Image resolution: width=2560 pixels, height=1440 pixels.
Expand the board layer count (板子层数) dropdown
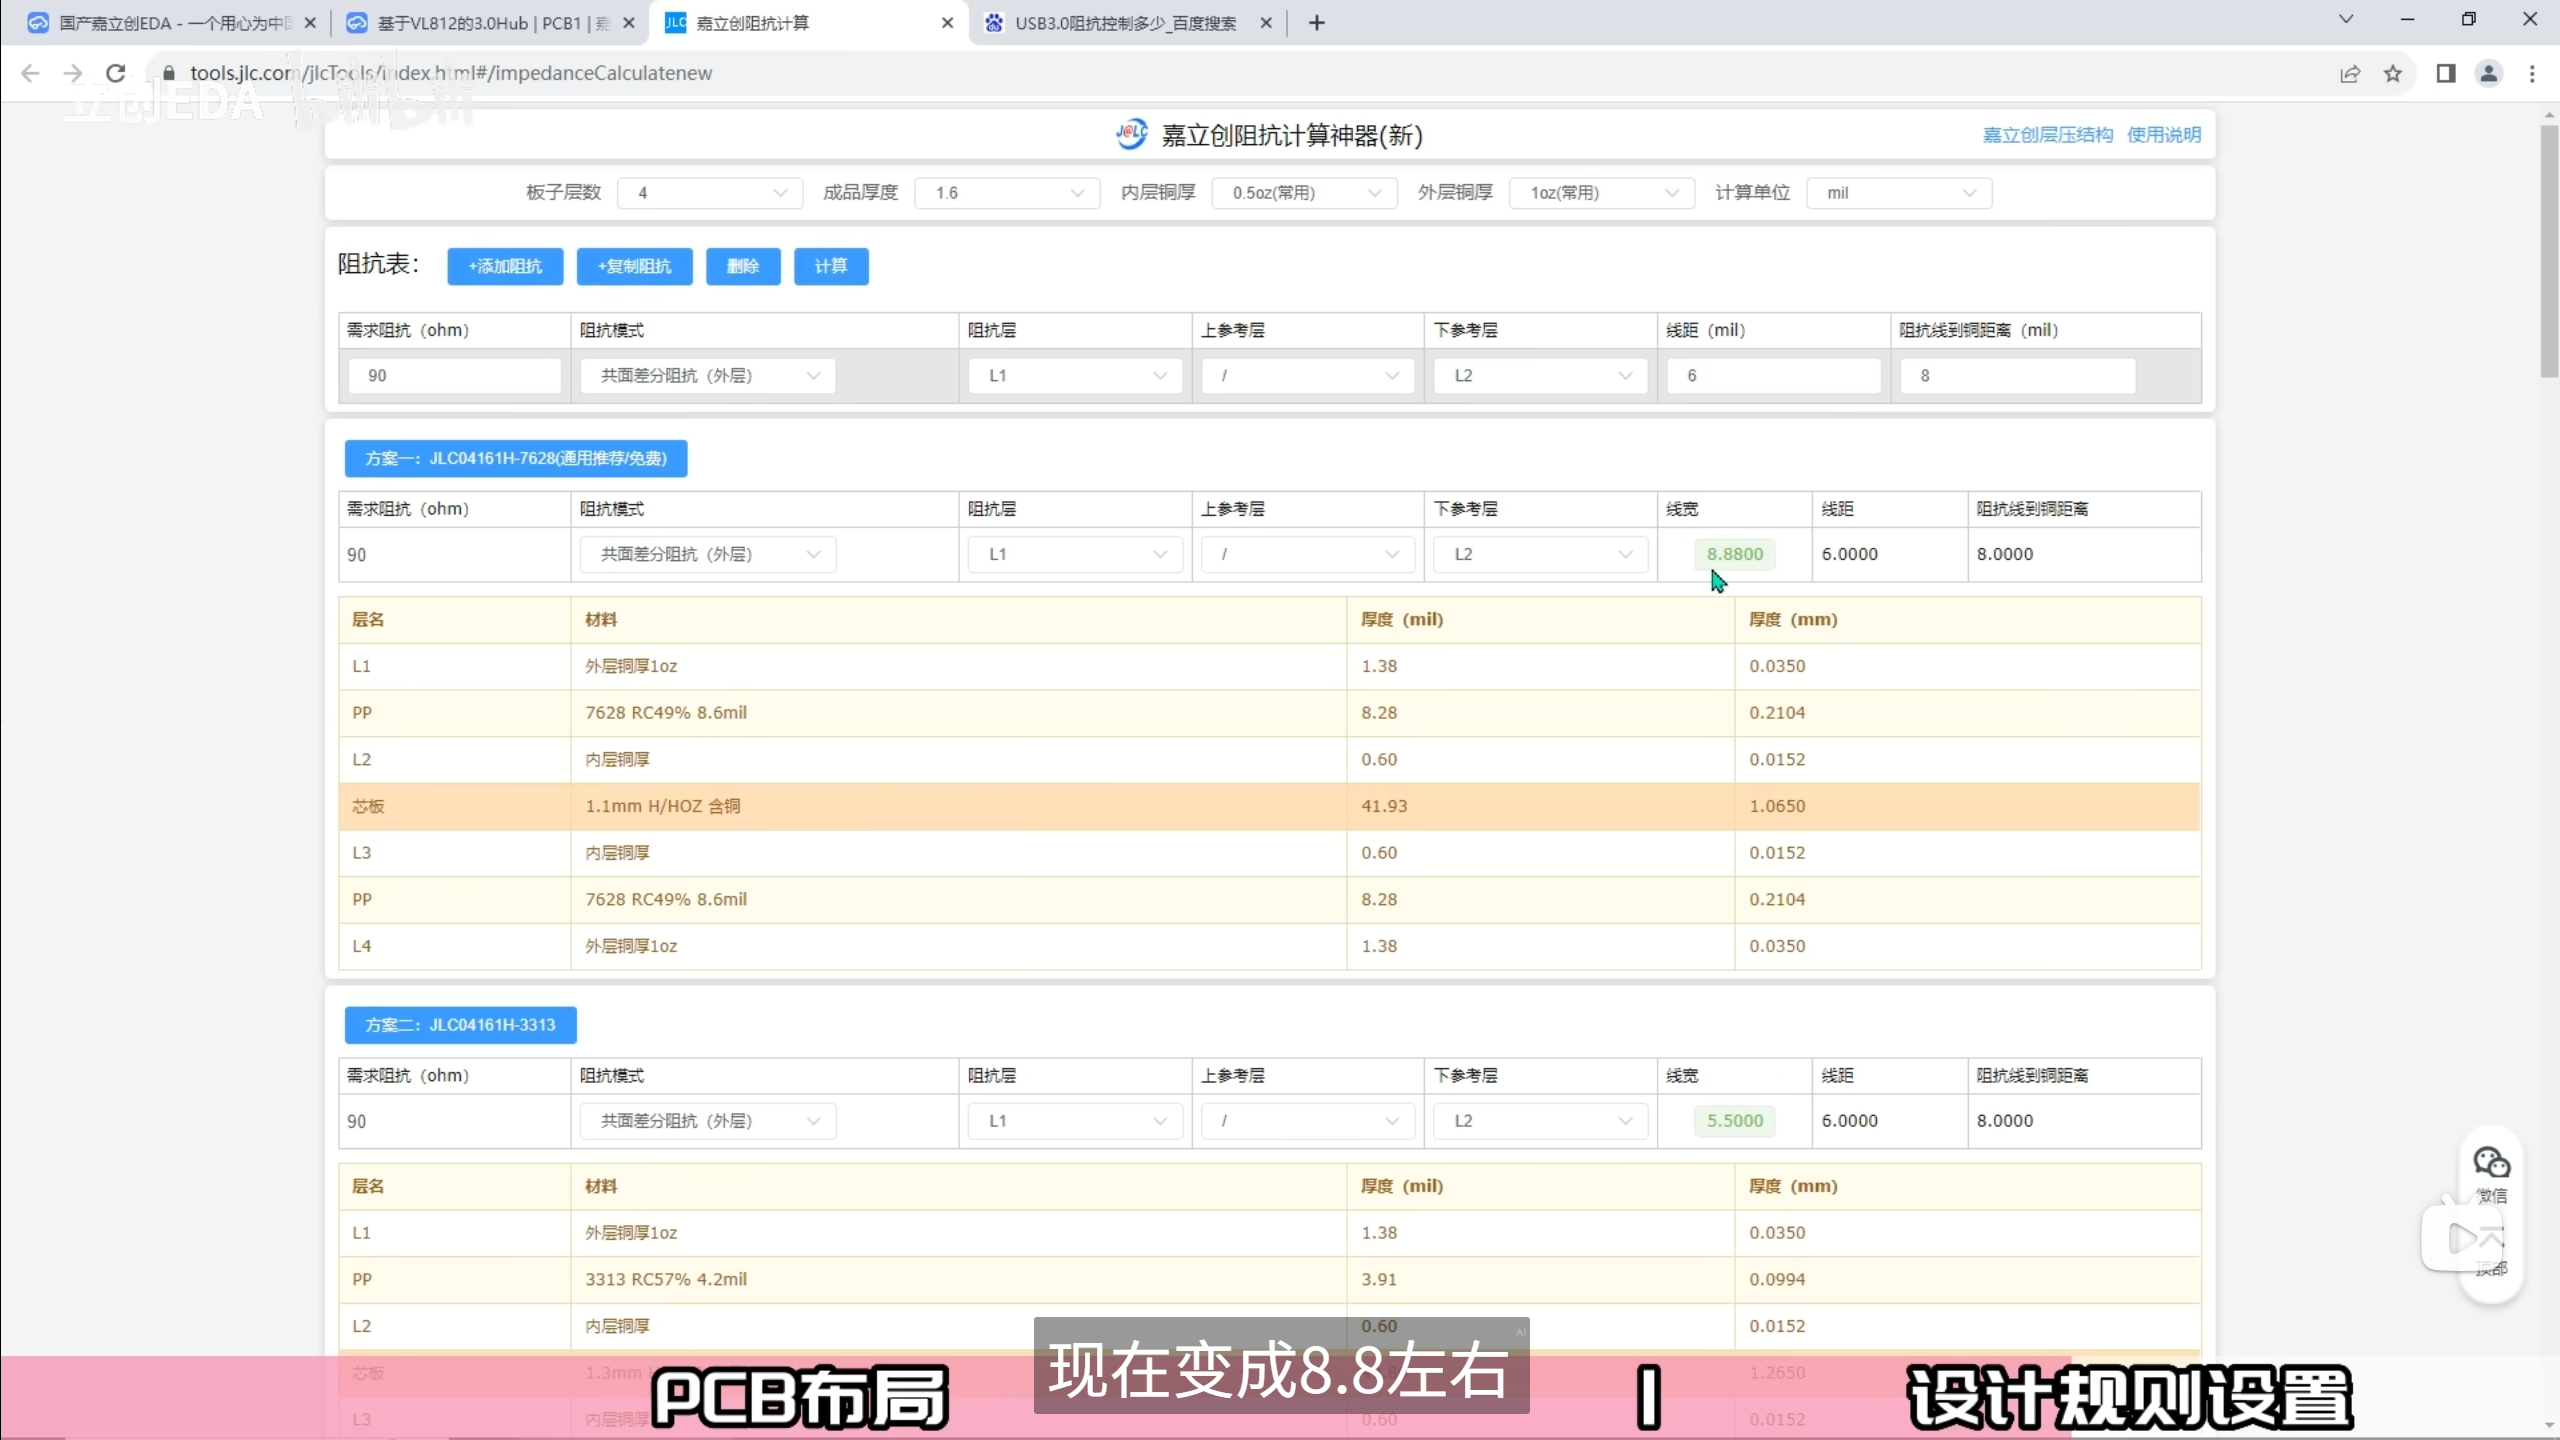tap(710, 193)
